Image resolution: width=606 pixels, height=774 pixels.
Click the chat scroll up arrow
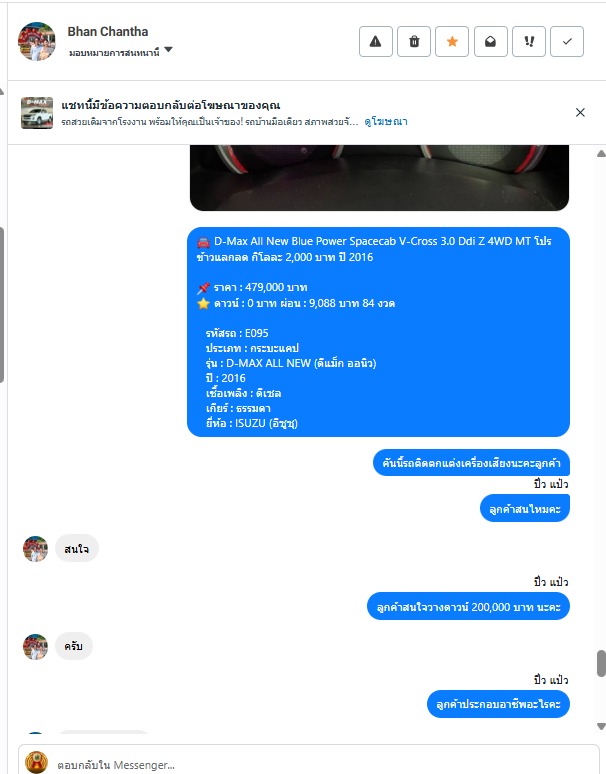pos(601,154)
